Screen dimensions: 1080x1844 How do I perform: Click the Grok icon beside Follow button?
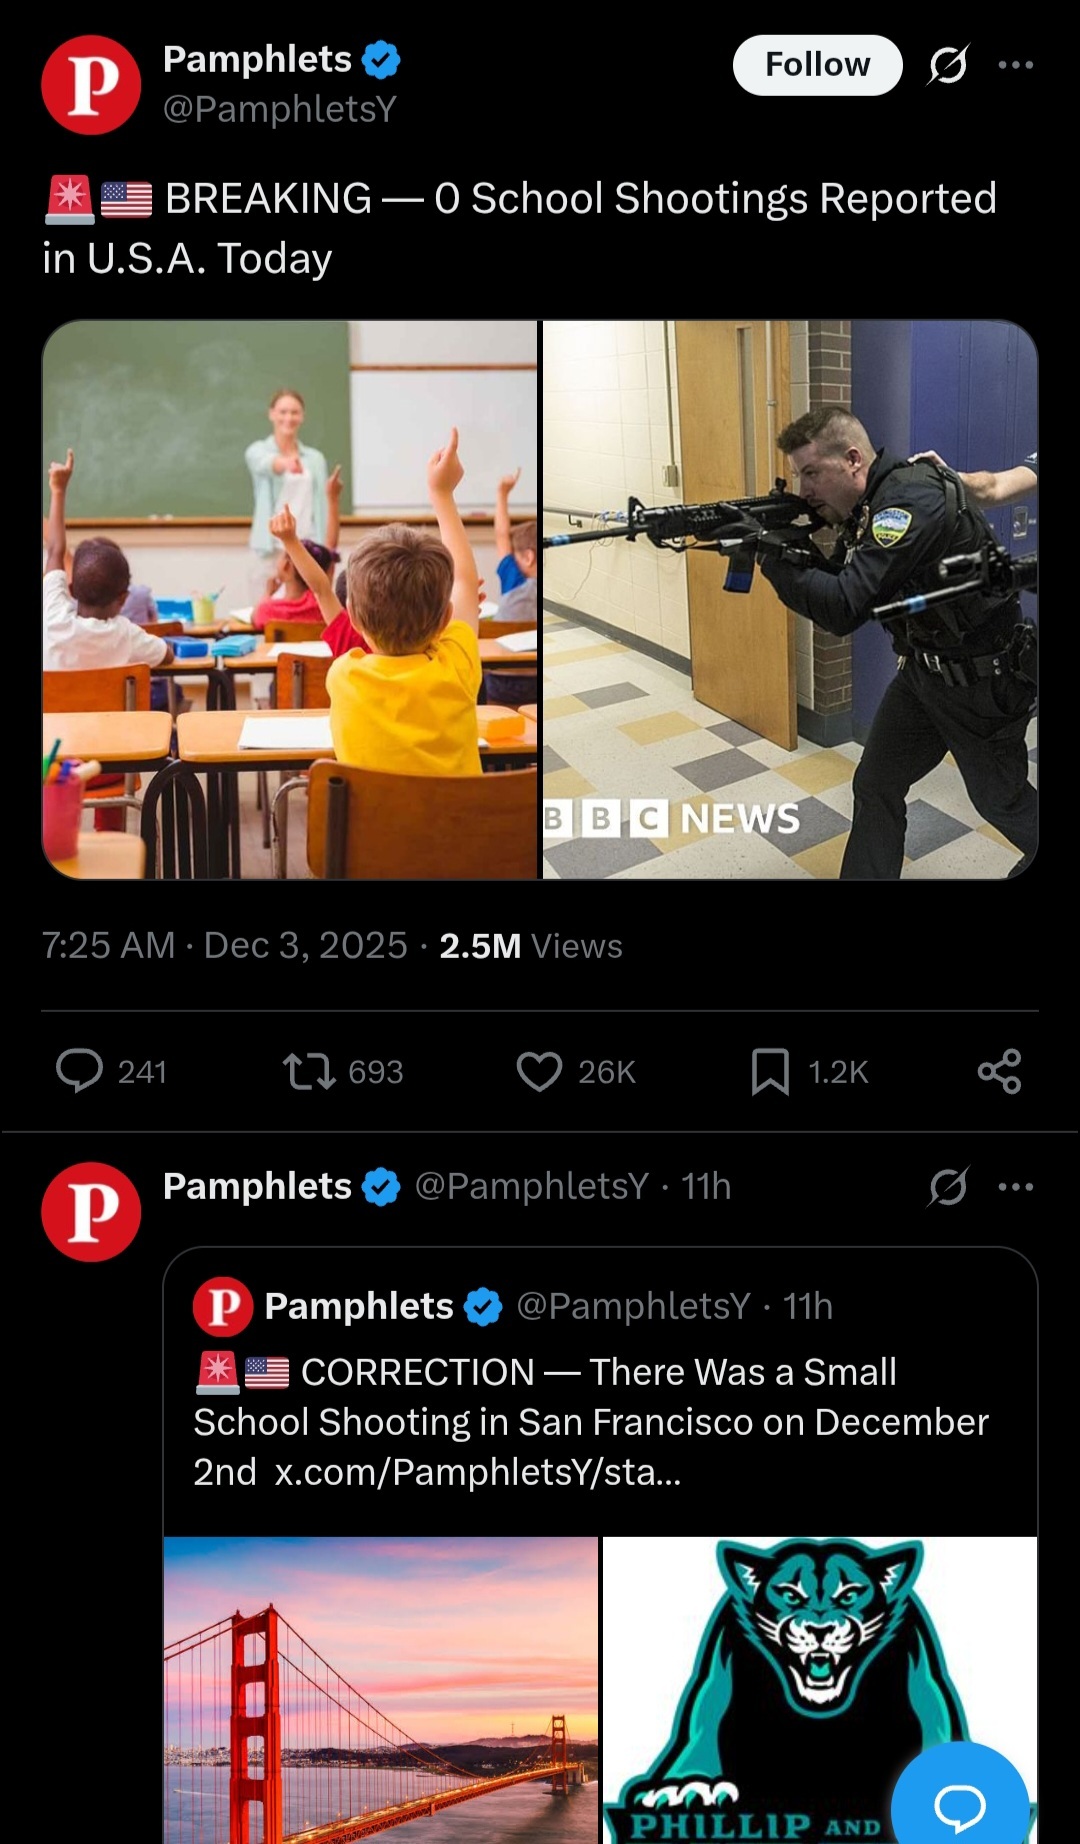point(947,65)
